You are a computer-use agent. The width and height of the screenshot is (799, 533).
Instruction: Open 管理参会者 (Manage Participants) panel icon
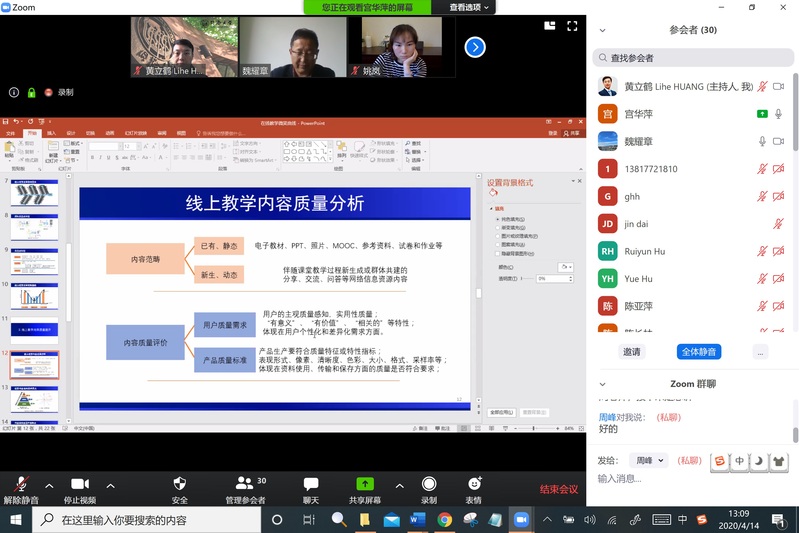click(245, 484)
